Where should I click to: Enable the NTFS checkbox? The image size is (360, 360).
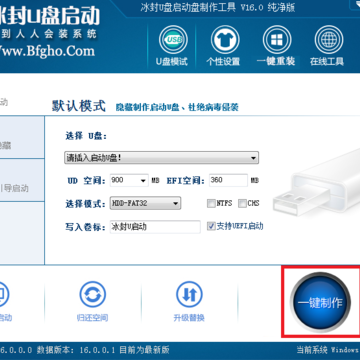[211, 203]
